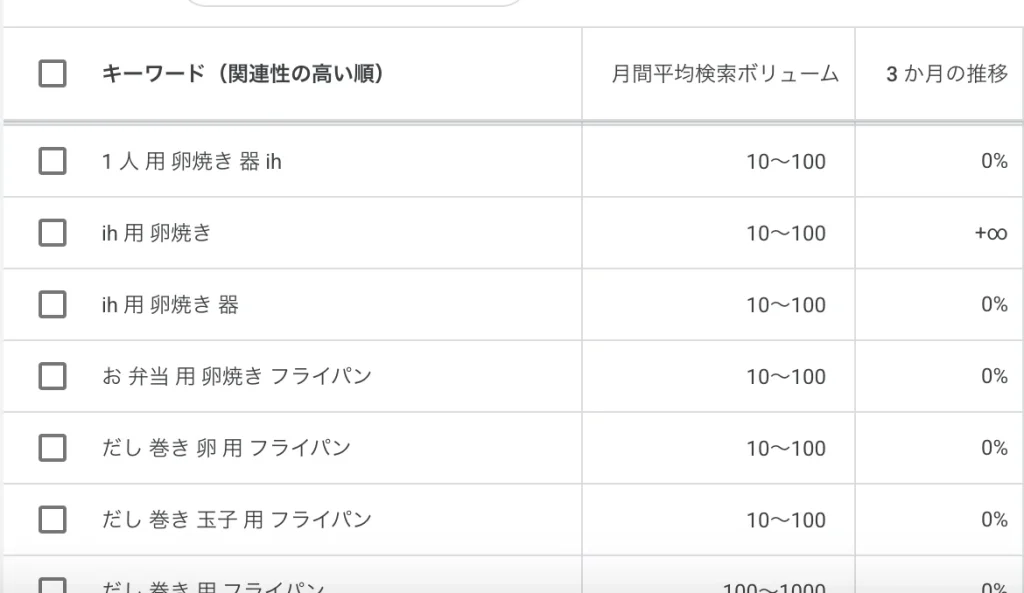
Task: Select the だし 巻き 卵 用 フライパン checkbox
Action: [52, 448]
